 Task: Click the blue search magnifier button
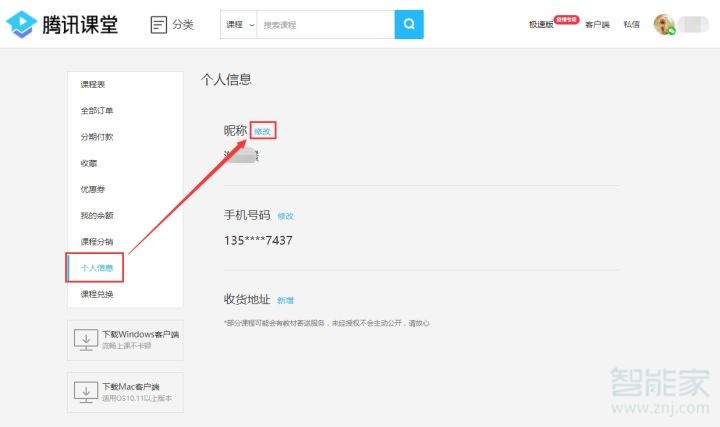(409, 24)
